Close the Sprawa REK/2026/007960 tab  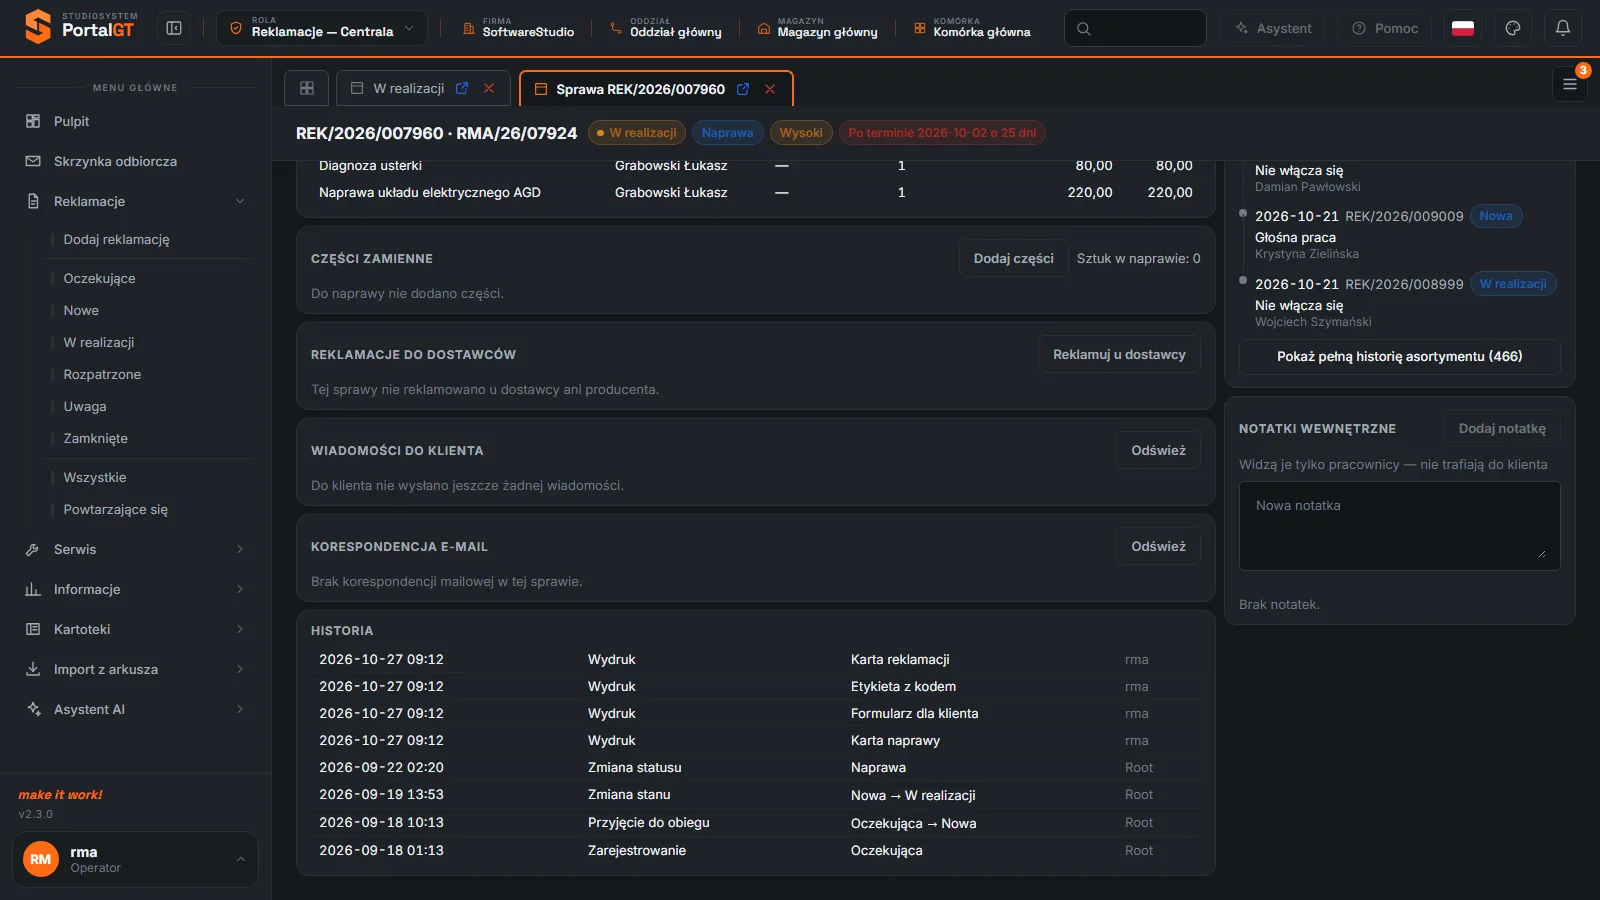[770, 89]
